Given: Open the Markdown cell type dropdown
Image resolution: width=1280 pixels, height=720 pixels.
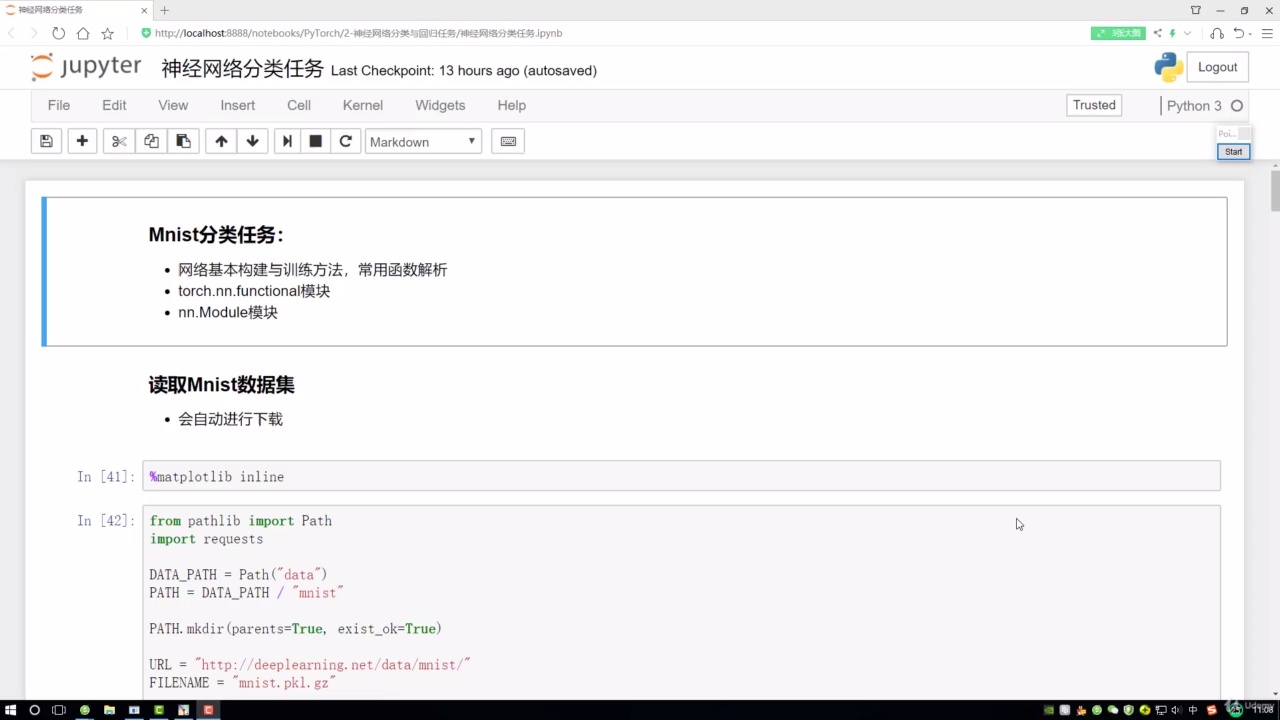Looking at the screenshot, I should 422,141.
